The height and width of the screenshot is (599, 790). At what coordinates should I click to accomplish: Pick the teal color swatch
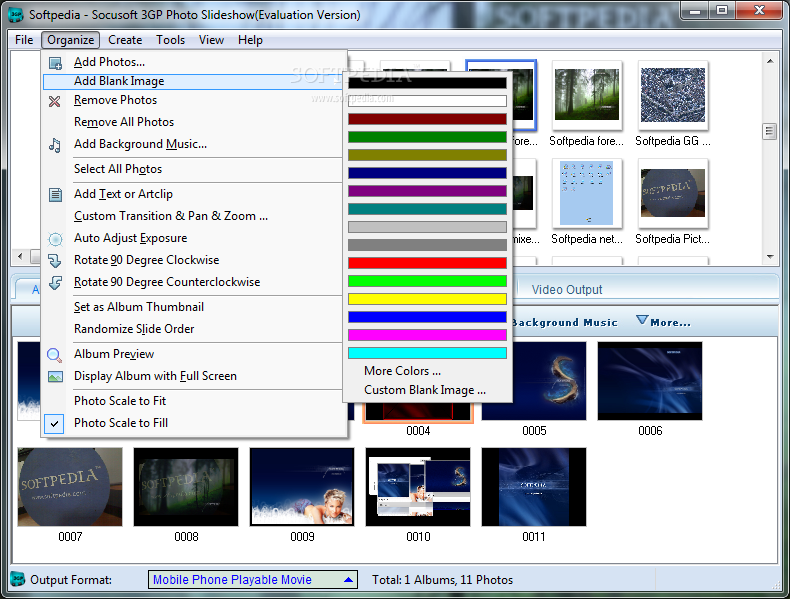tap(427, 209)
